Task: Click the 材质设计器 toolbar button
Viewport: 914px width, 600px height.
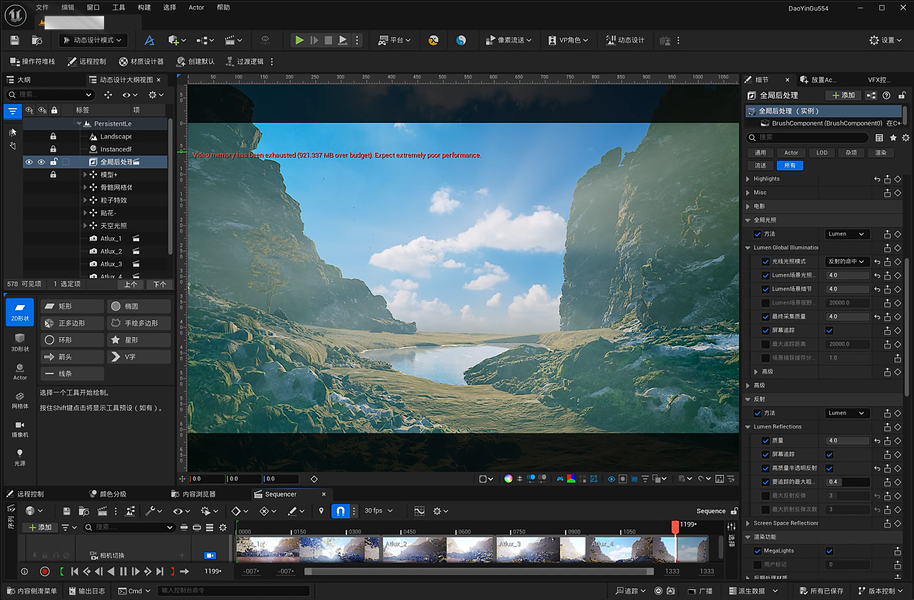Action: click(x=141, y=61)
